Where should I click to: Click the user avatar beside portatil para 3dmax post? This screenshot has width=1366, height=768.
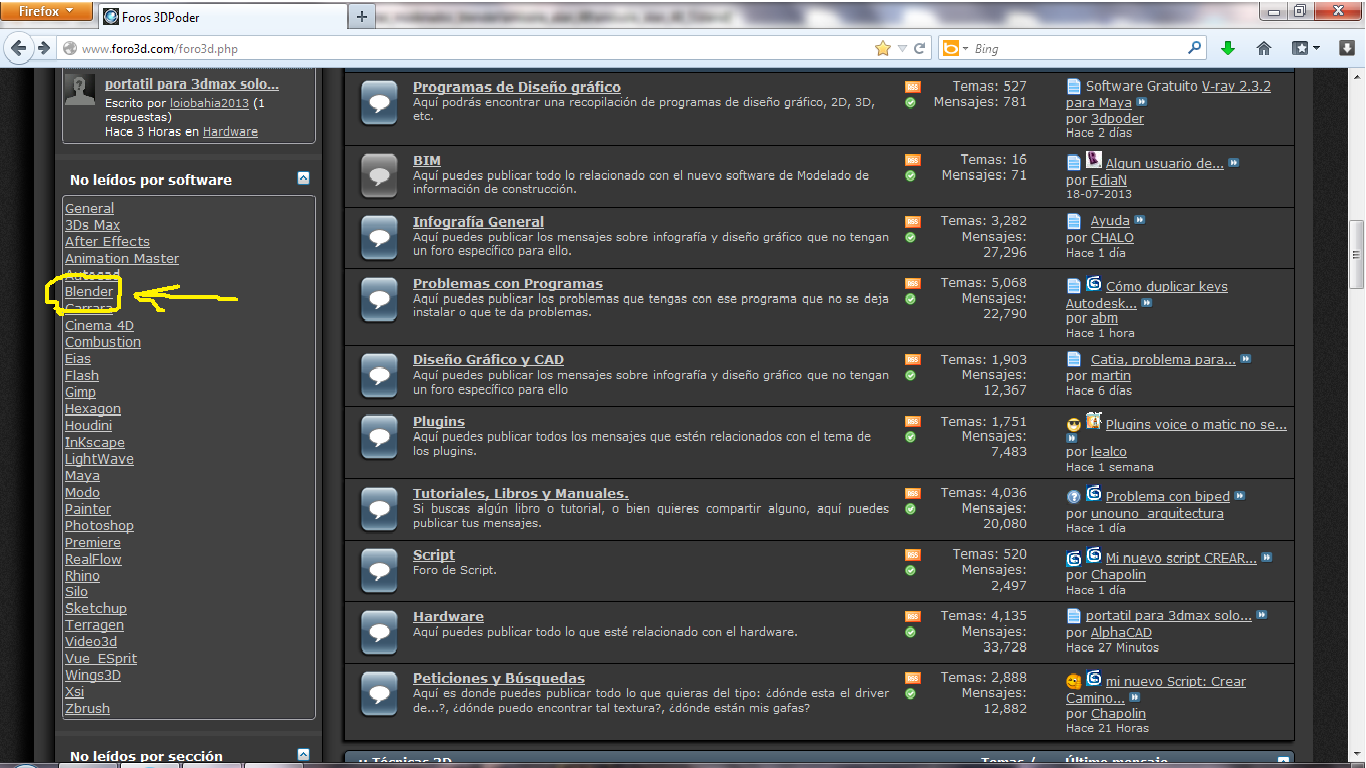pos(80,91)
